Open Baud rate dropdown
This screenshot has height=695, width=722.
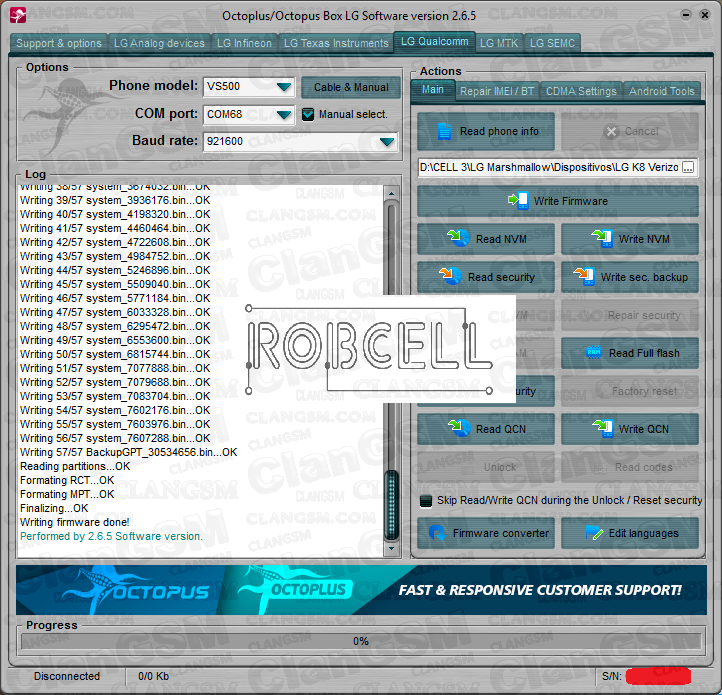coord(387,141)
